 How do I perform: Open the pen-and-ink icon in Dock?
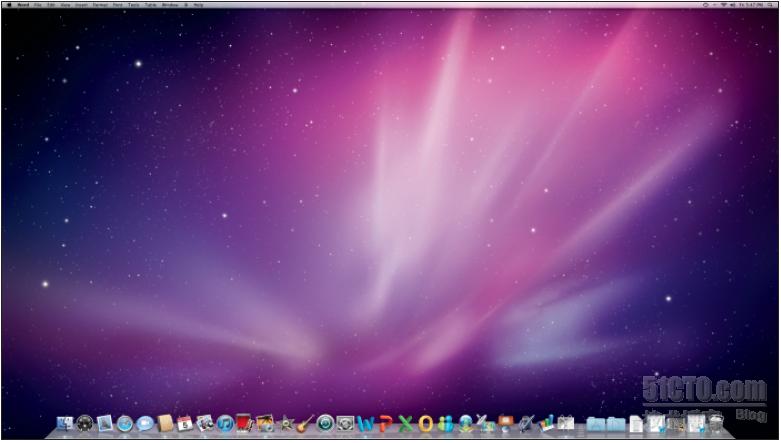pos(526,424)
